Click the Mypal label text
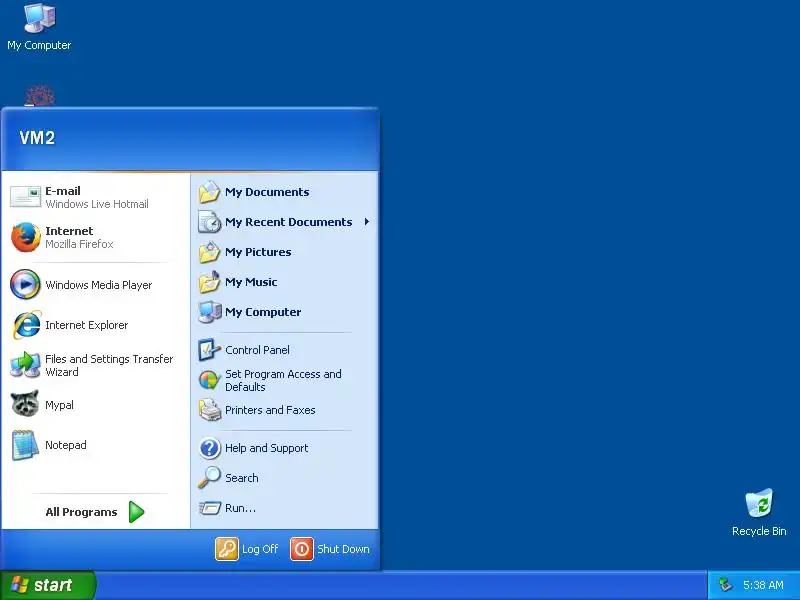800x600 pixels. click(59, 405)
